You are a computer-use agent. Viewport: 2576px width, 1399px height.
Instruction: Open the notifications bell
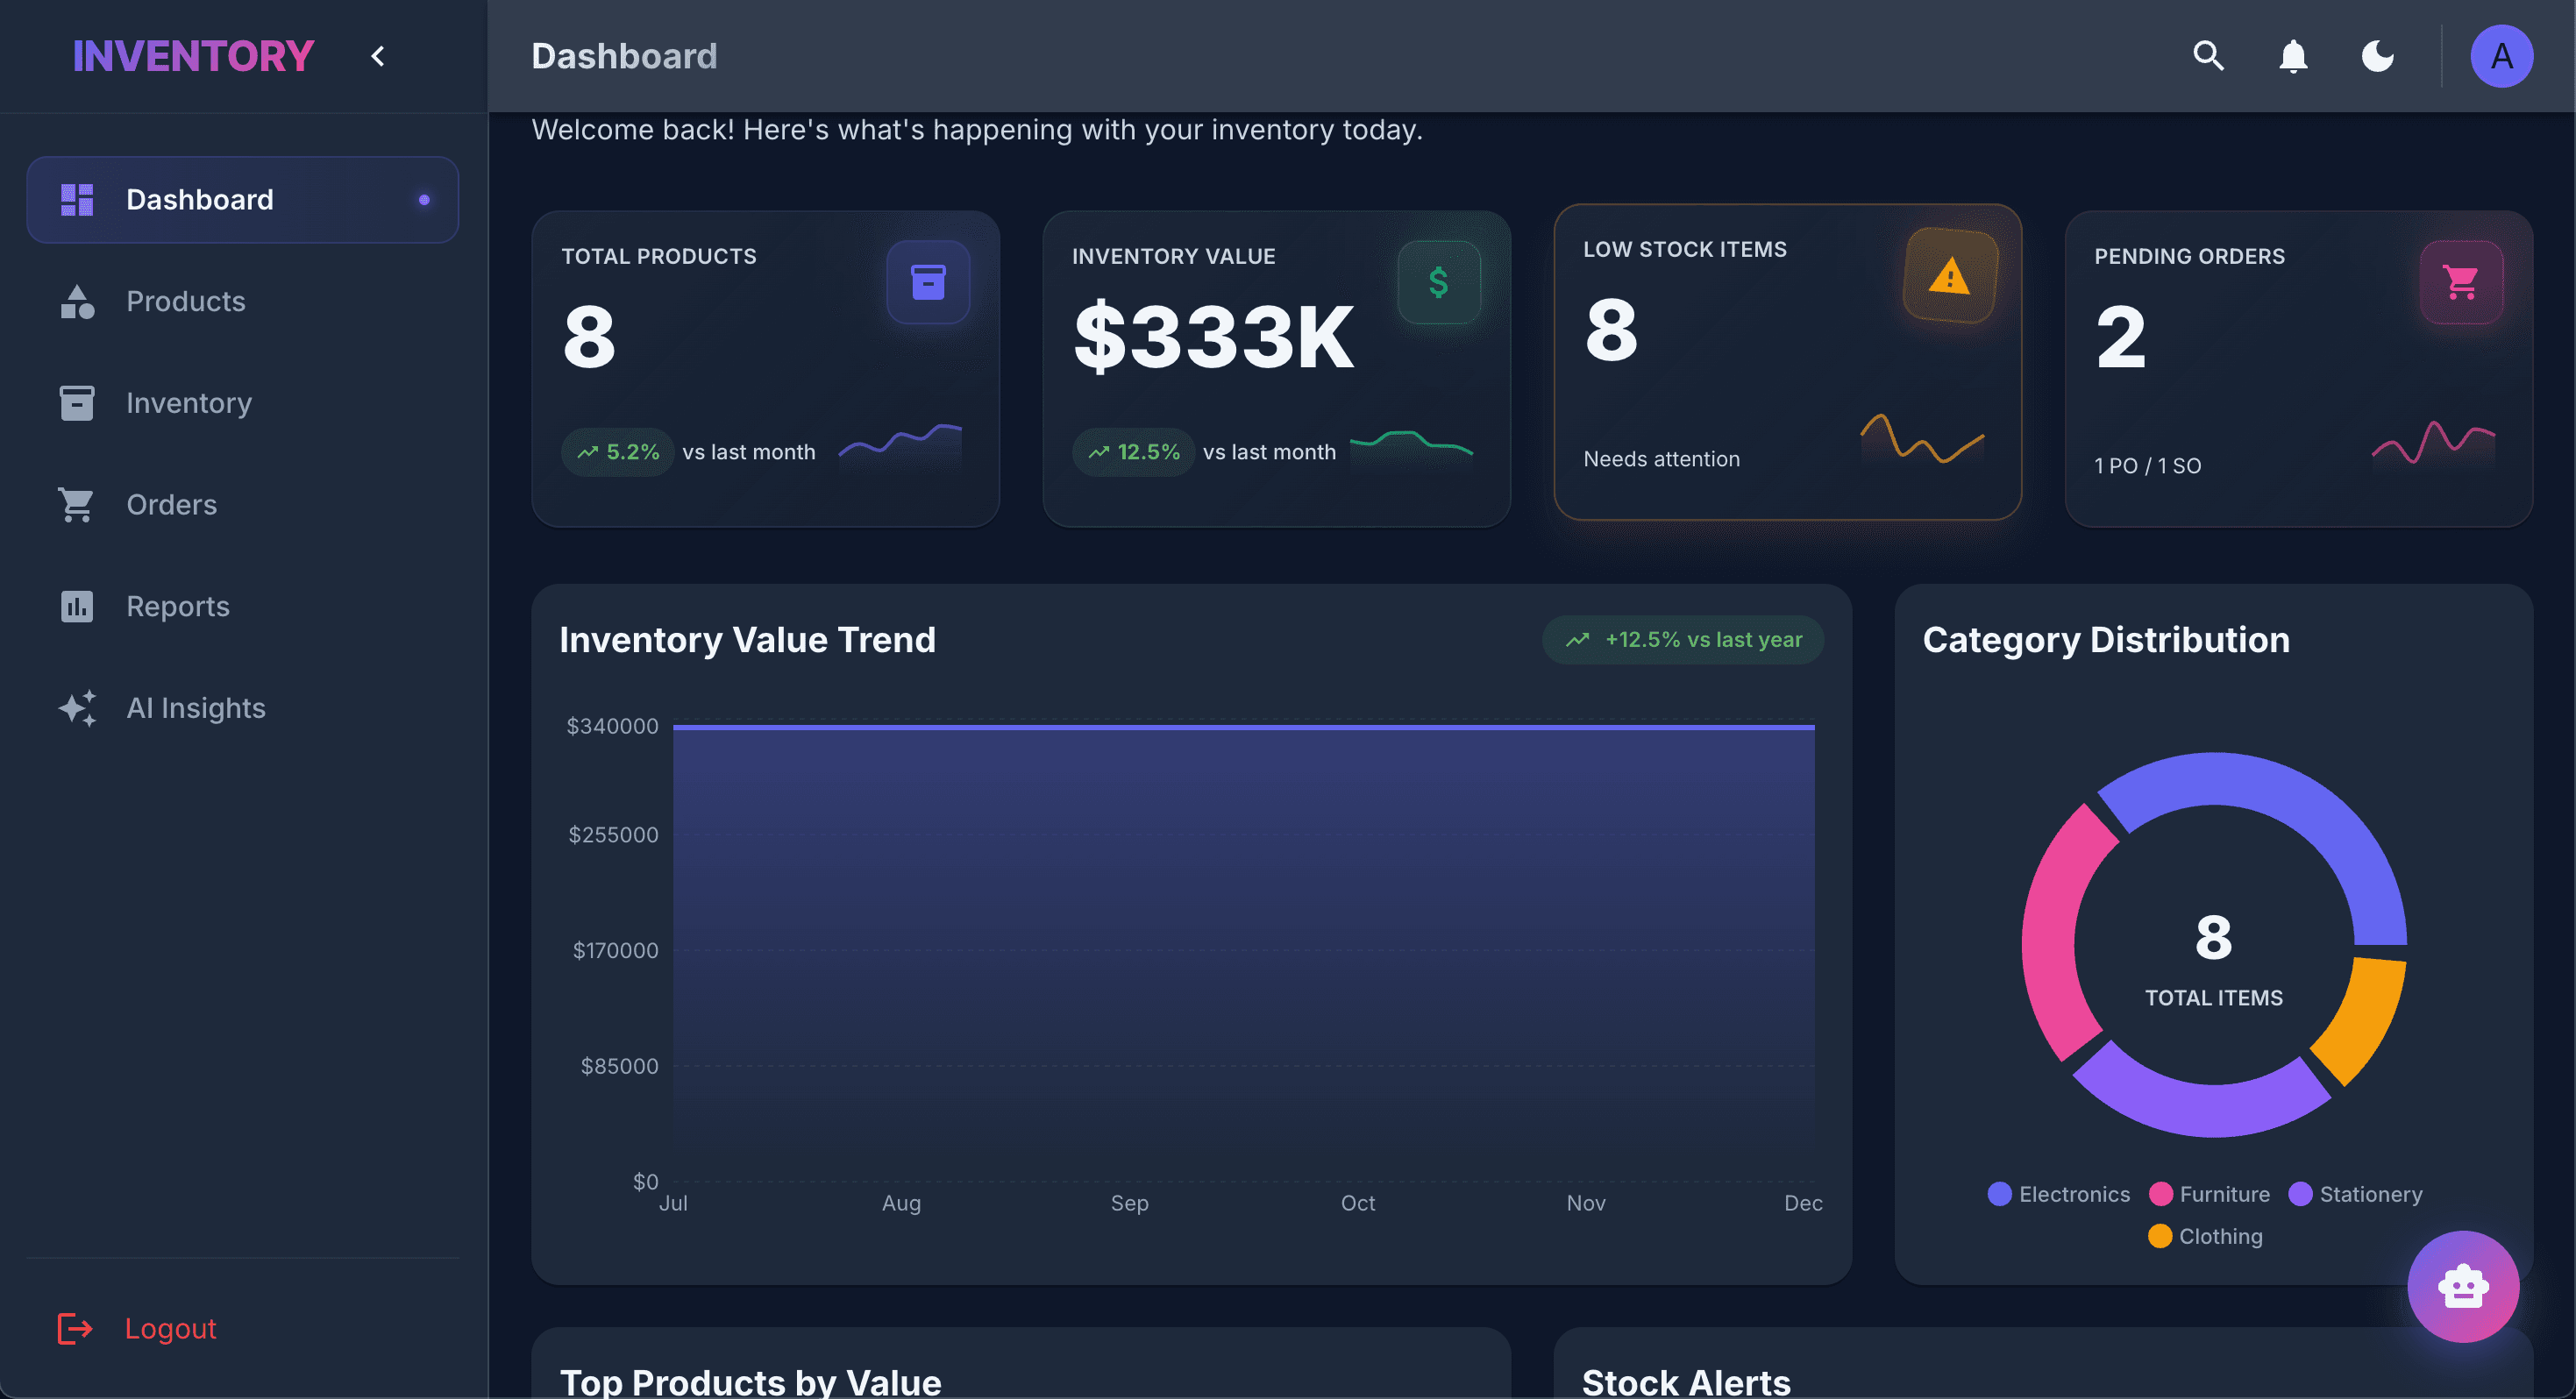[x=2294, y=56]
